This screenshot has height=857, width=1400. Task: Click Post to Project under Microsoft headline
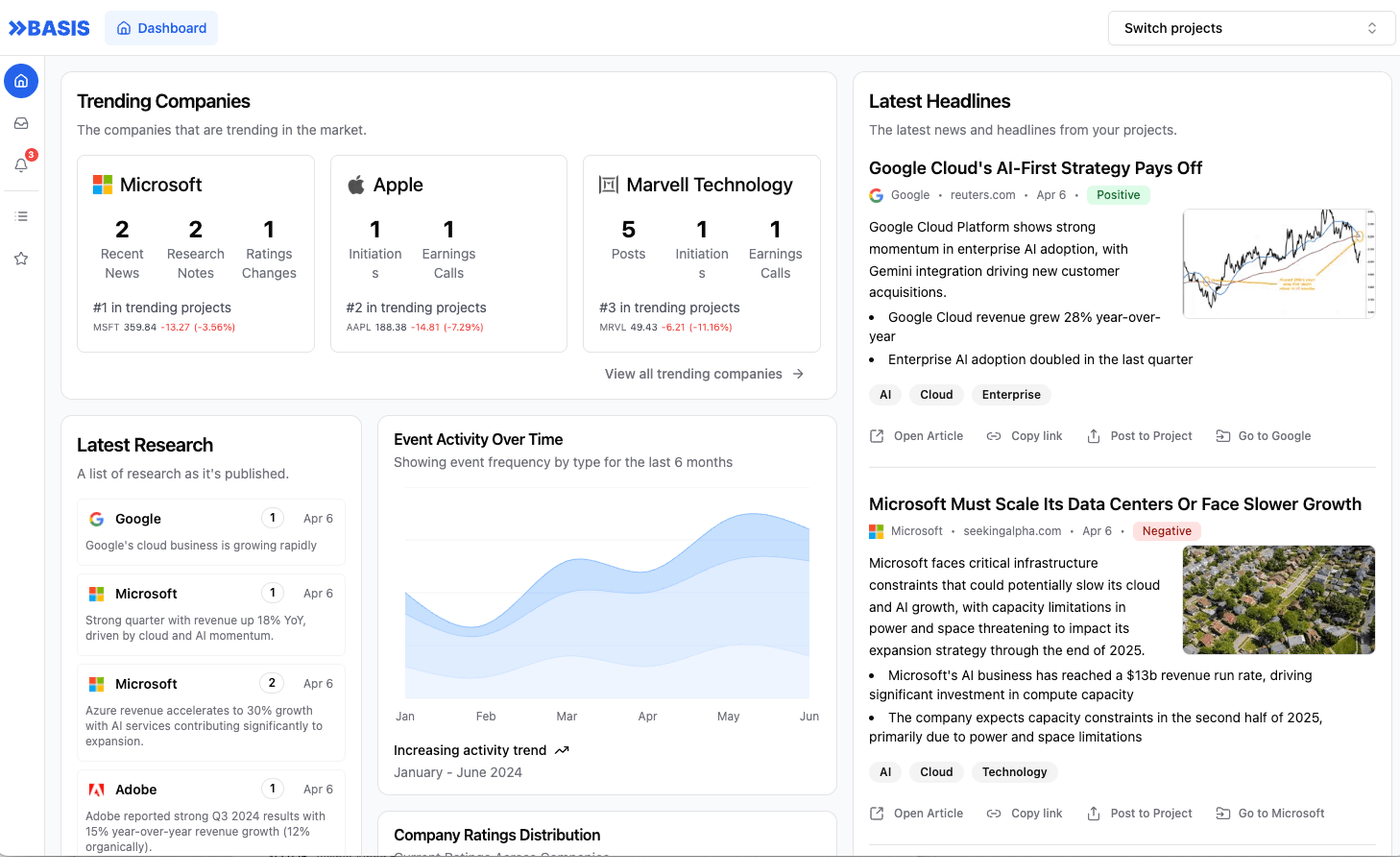pyautogui.click(x=1140, y=813)
